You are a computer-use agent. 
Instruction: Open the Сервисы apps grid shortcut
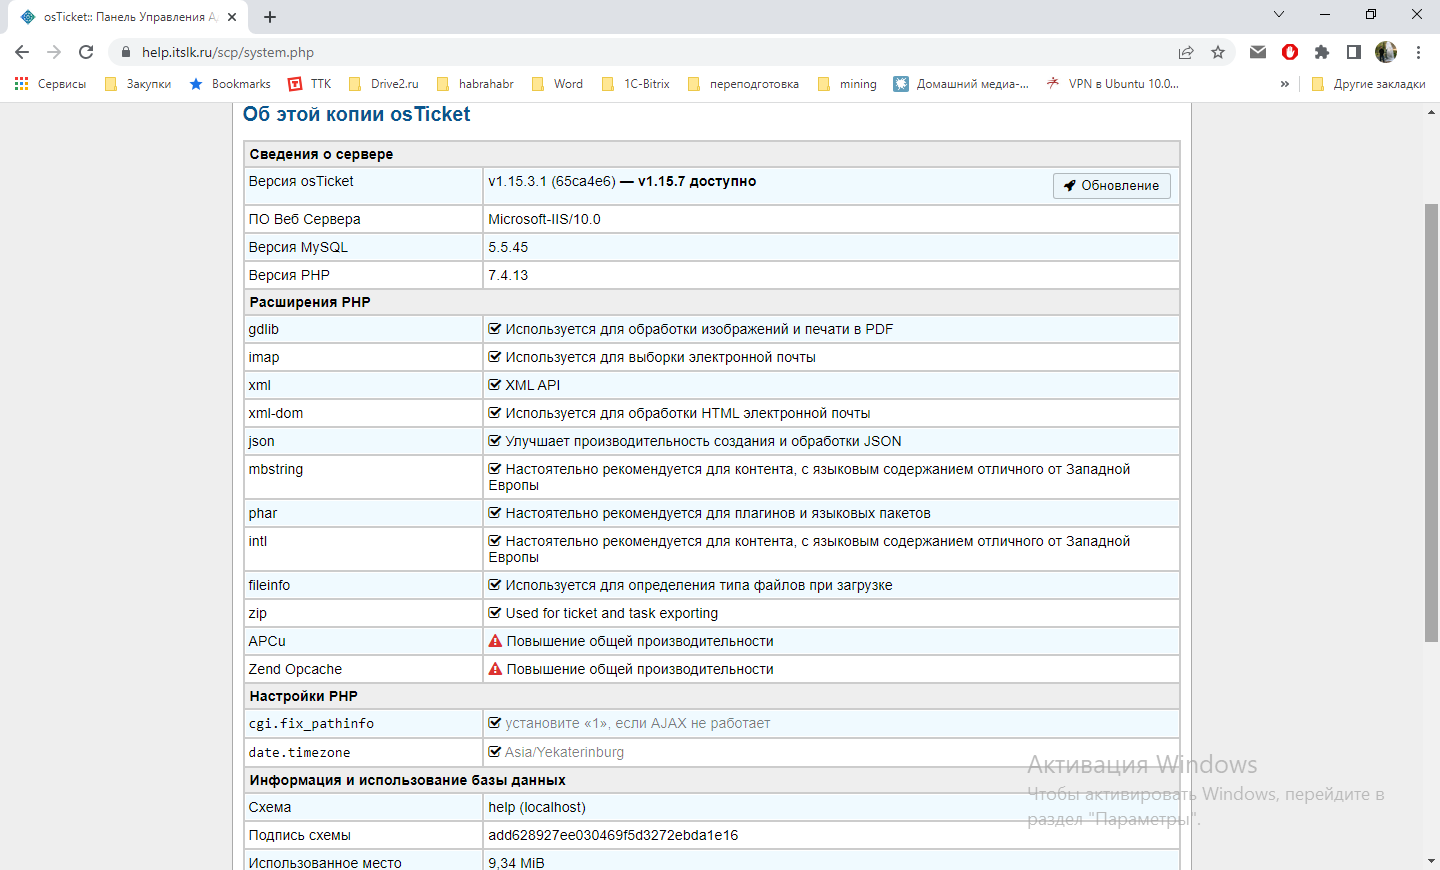(x=50, y=84)
